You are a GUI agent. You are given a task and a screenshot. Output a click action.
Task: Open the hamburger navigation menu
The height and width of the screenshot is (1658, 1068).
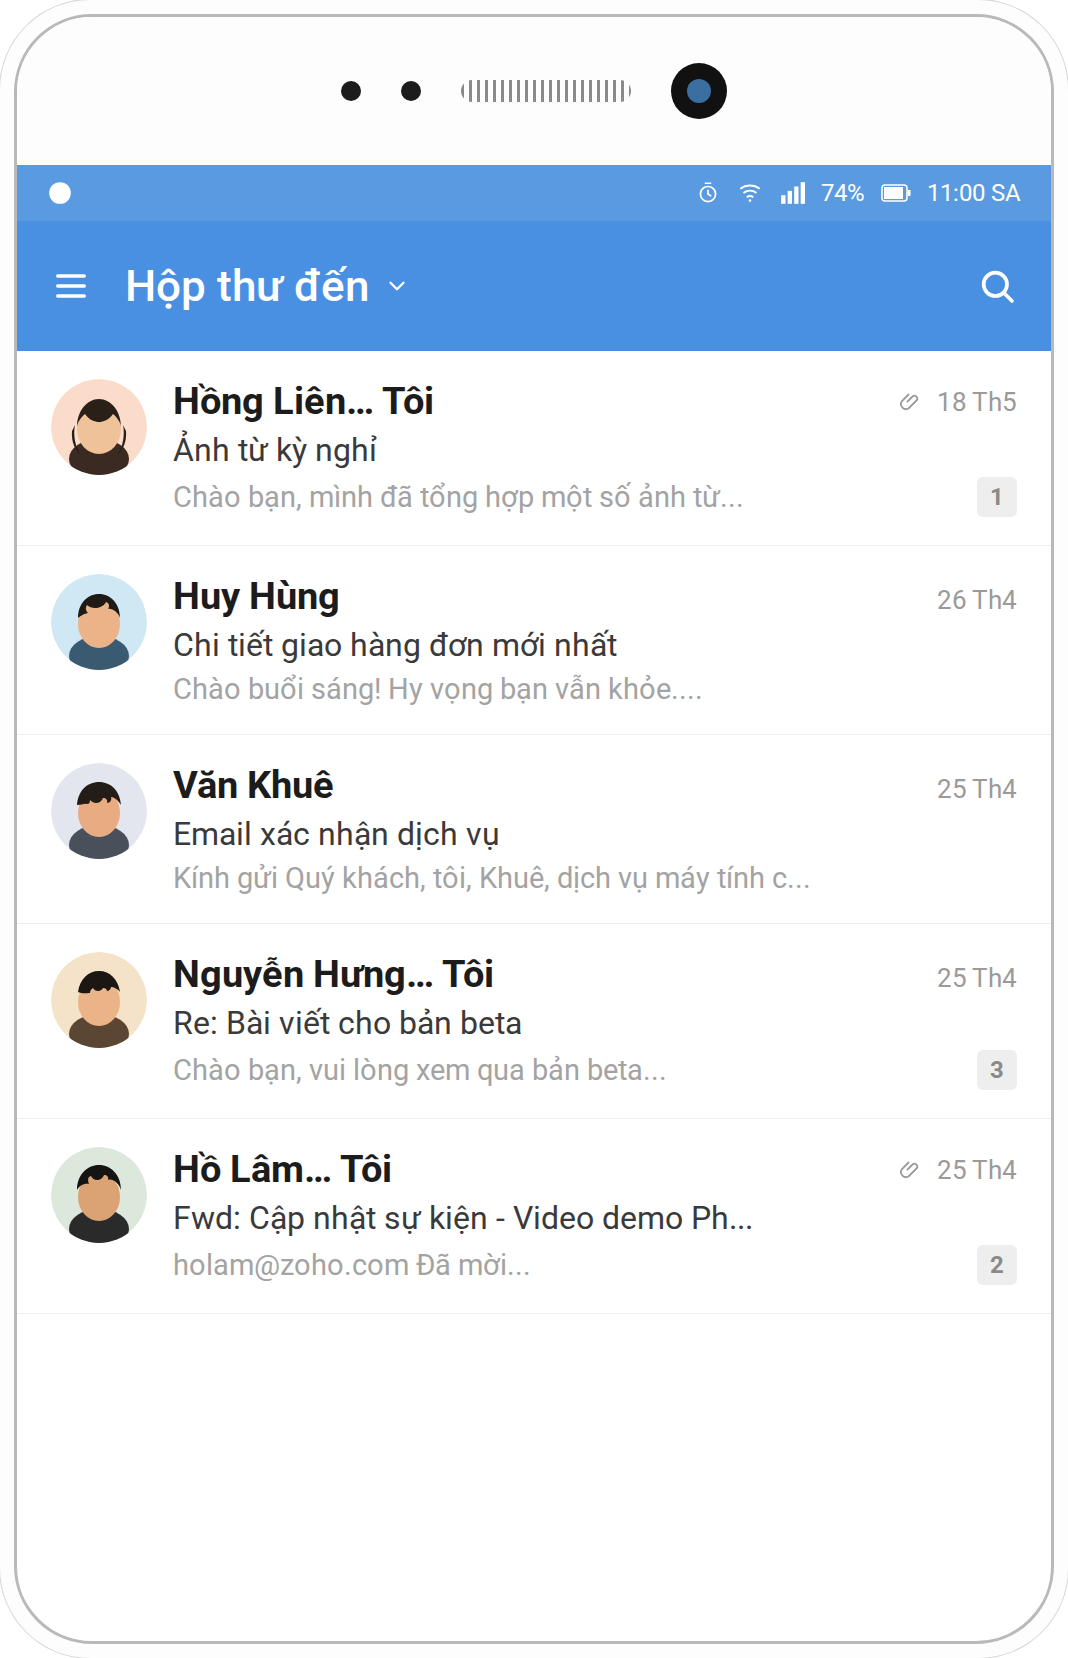[71, 287]
